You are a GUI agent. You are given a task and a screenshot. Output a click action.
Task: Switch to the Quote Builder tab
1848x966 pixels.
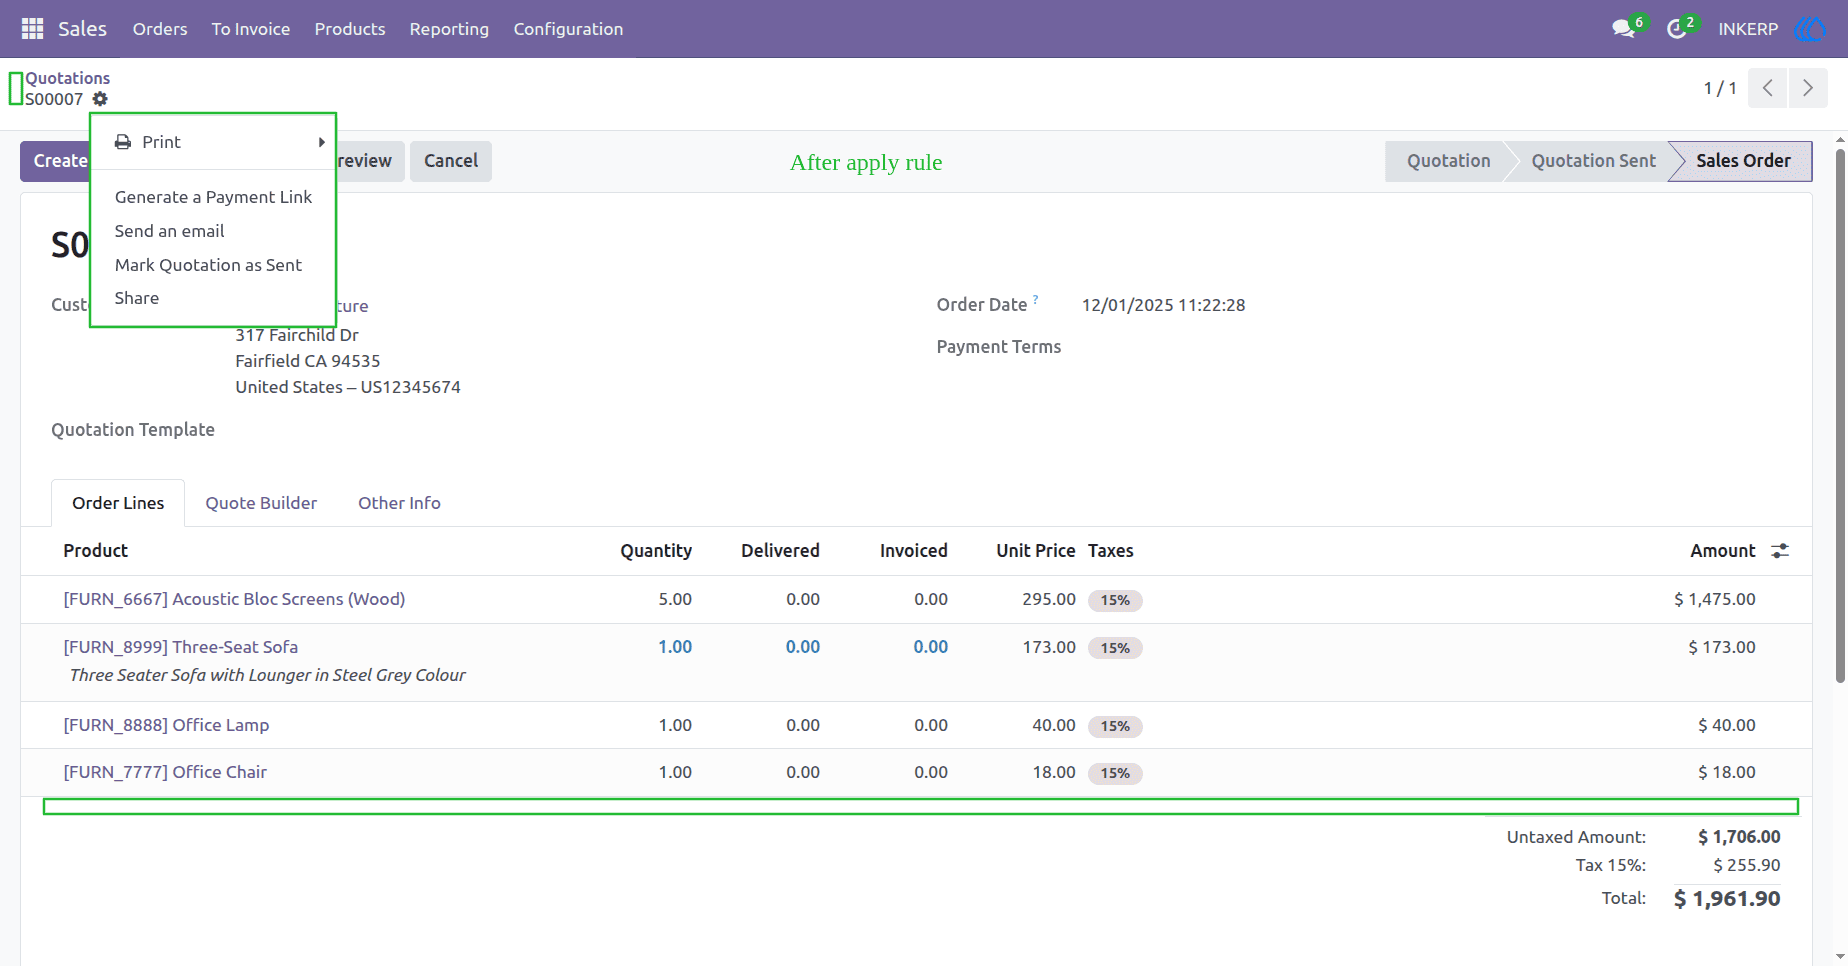point(261,503)
